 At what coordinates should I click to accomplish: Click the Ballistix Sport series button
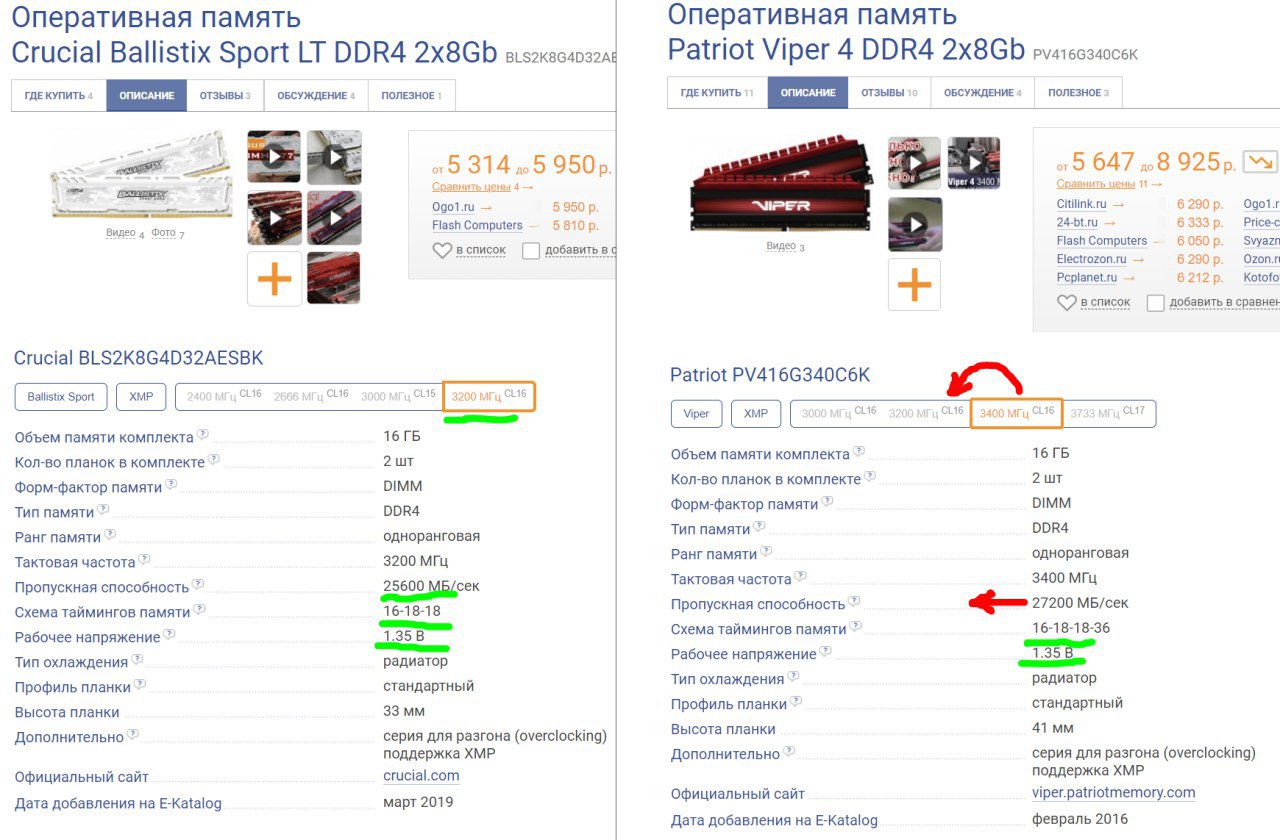coord(61,396)
